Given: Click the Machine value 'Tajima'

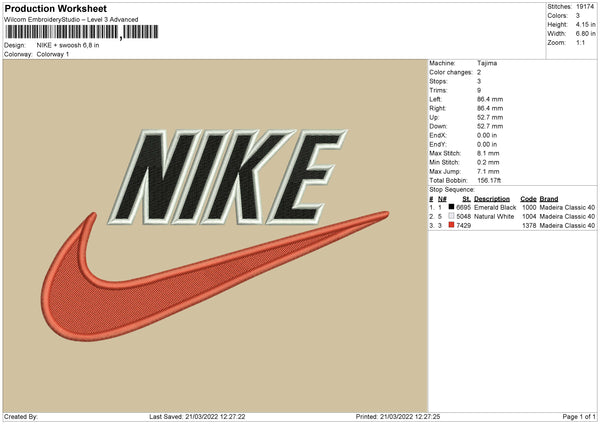Looking at the screenshot, I should click(487, 63).
